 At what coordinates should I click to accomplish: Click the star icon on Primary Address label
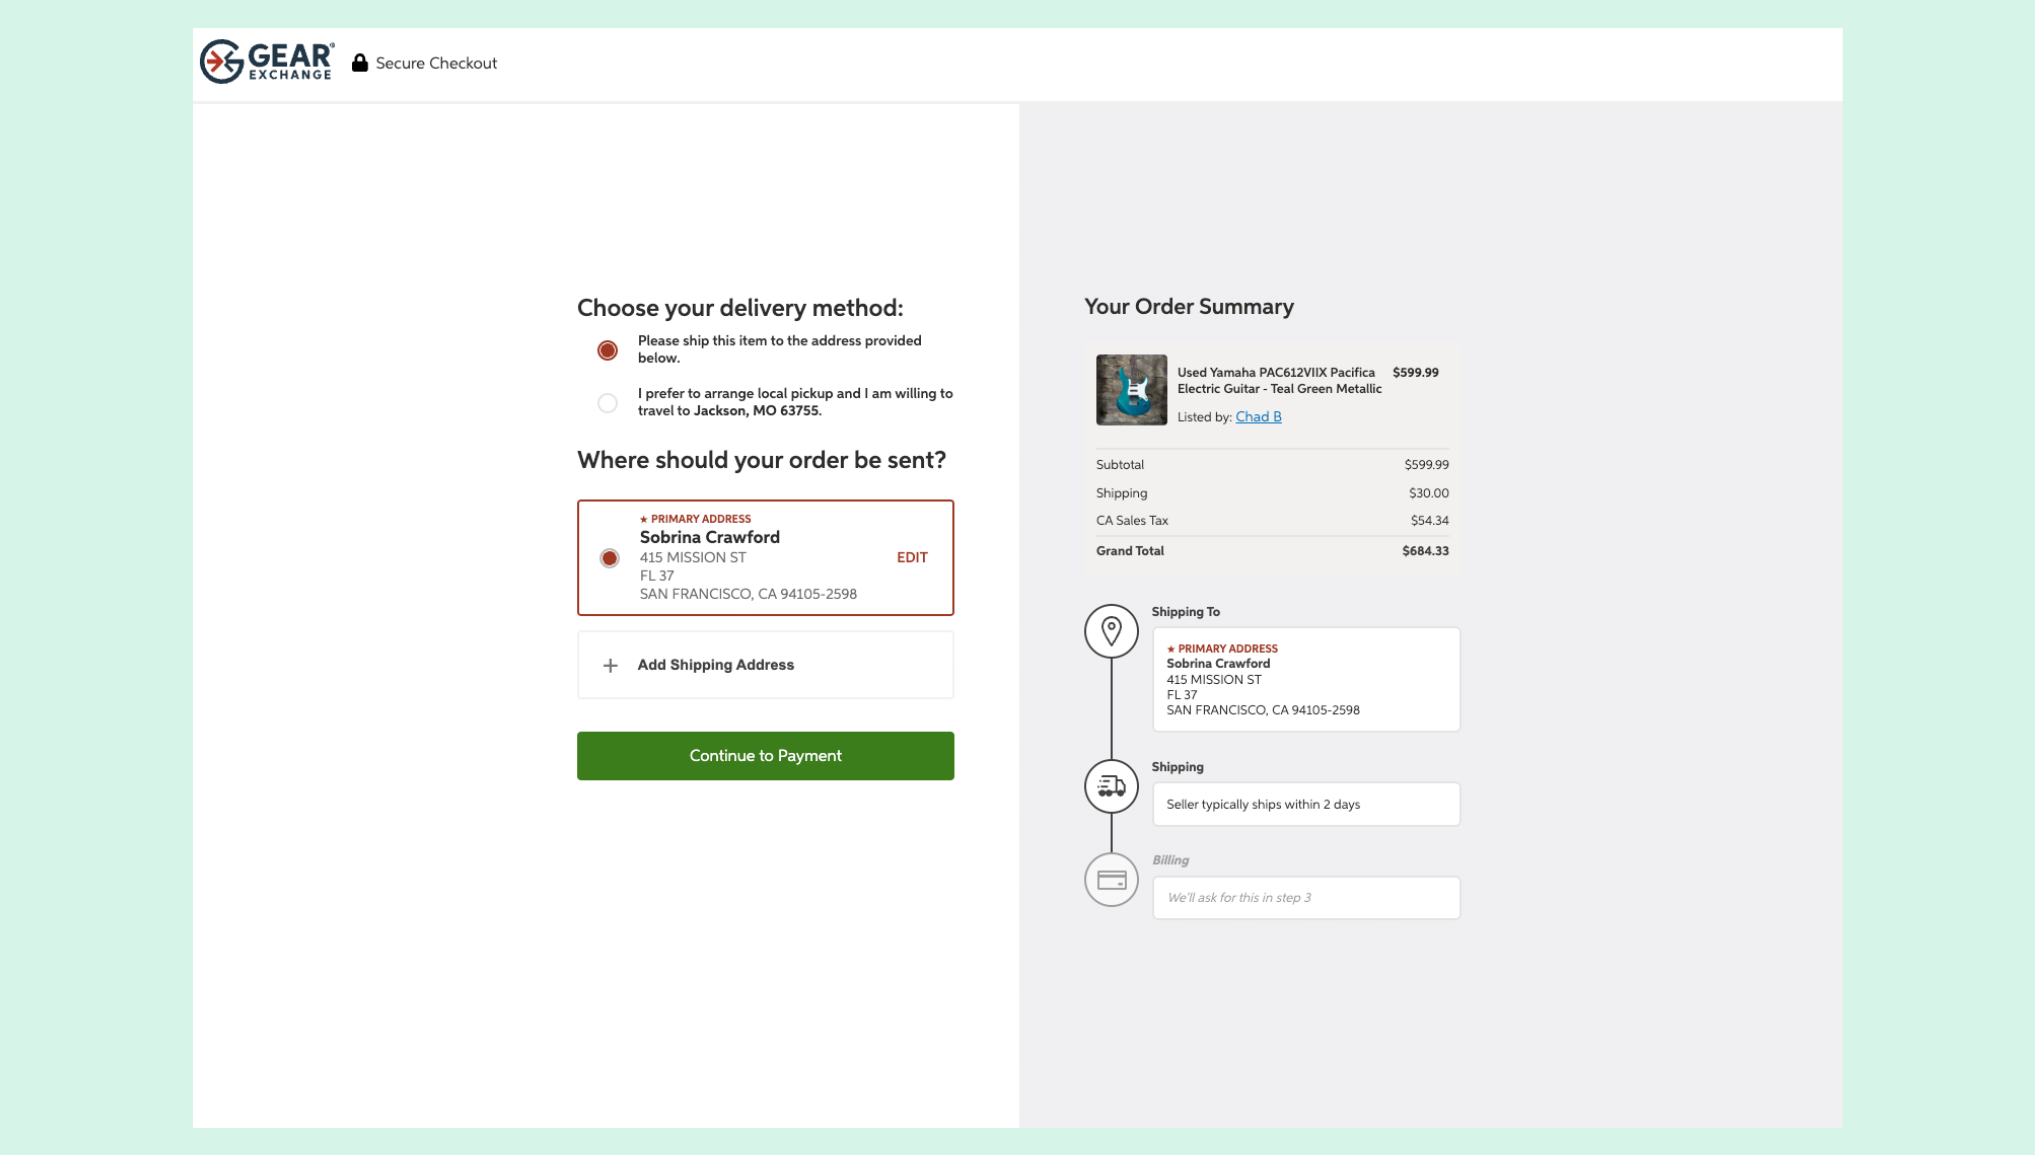(x=643, y=519)
